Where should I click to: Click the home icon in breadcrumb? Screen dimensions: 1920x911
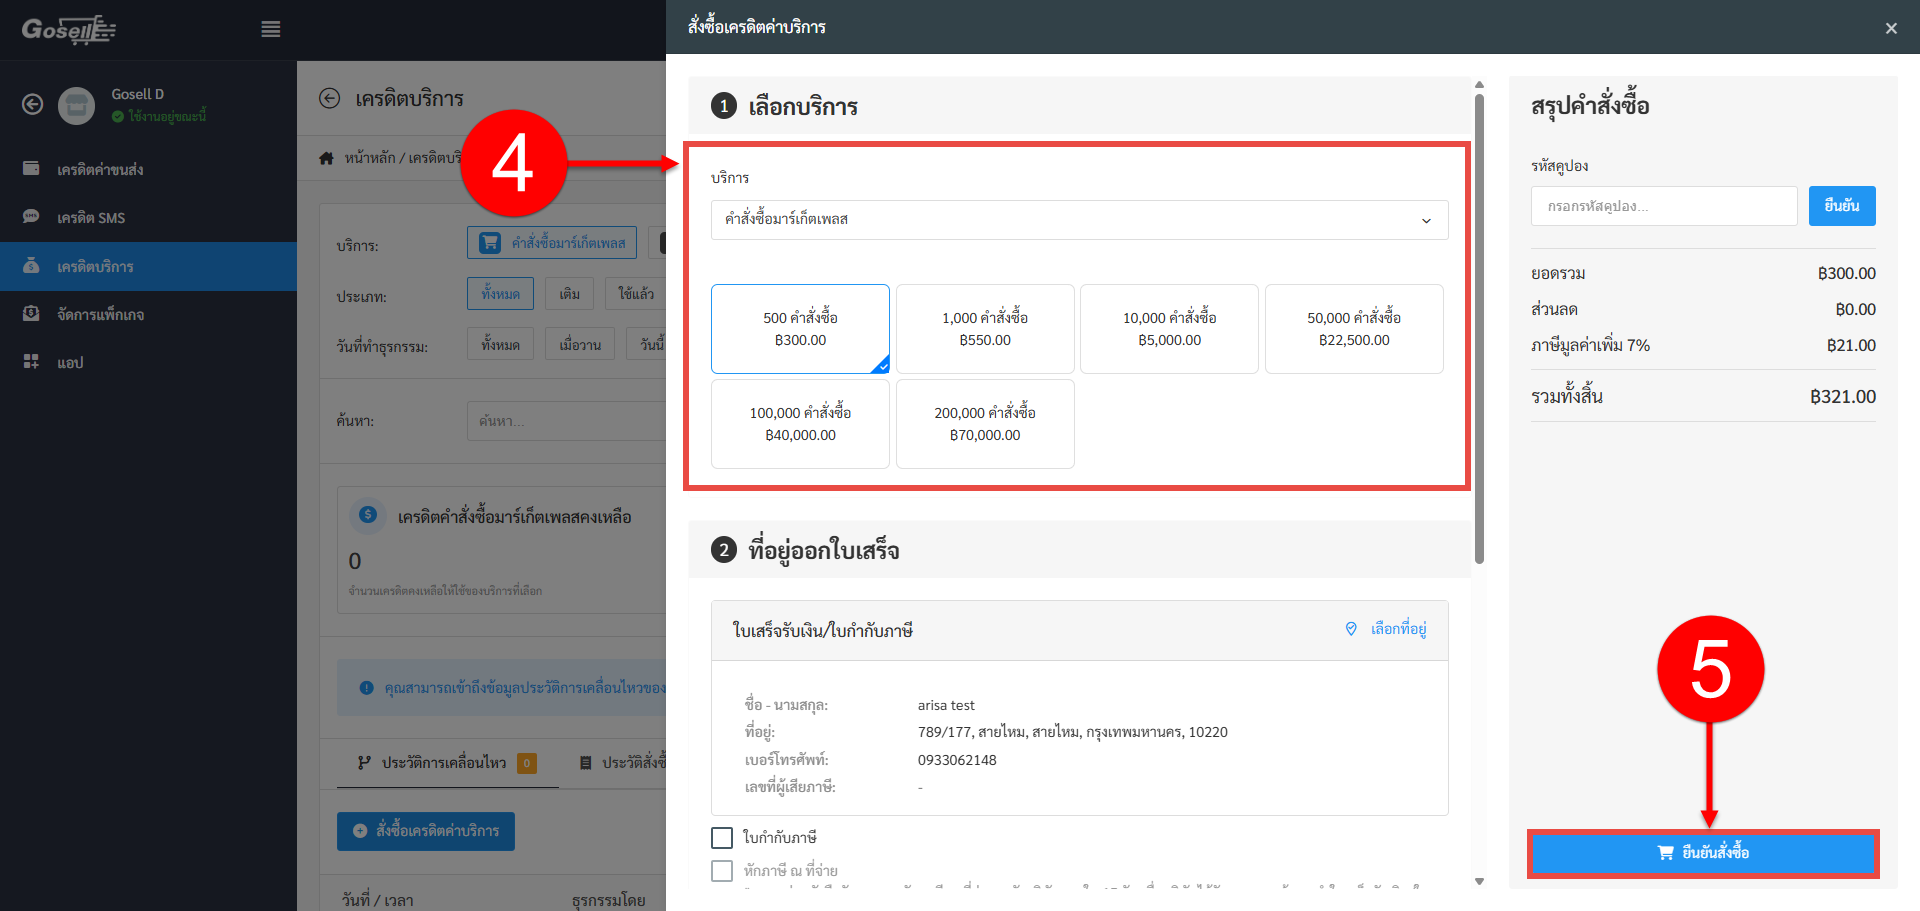[x=326, y=158]
